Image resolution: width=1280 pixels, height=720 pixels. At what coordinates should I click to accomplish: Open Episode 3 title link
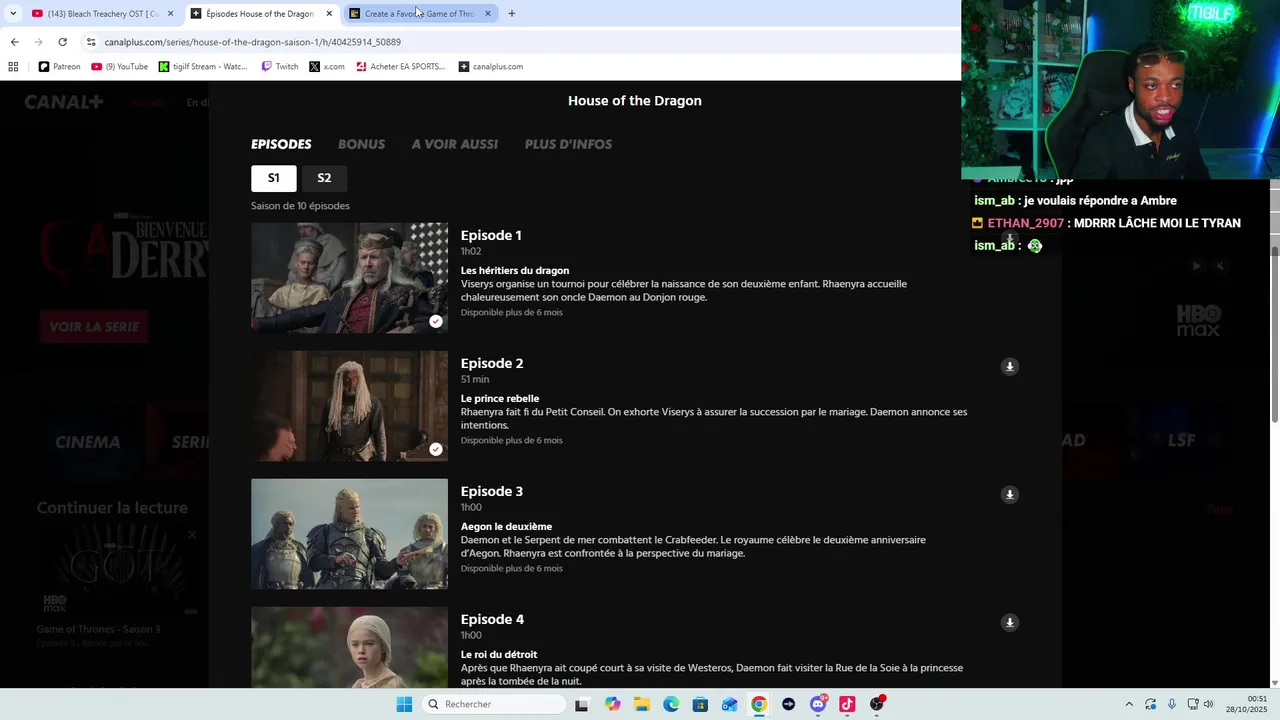(492, 492)
